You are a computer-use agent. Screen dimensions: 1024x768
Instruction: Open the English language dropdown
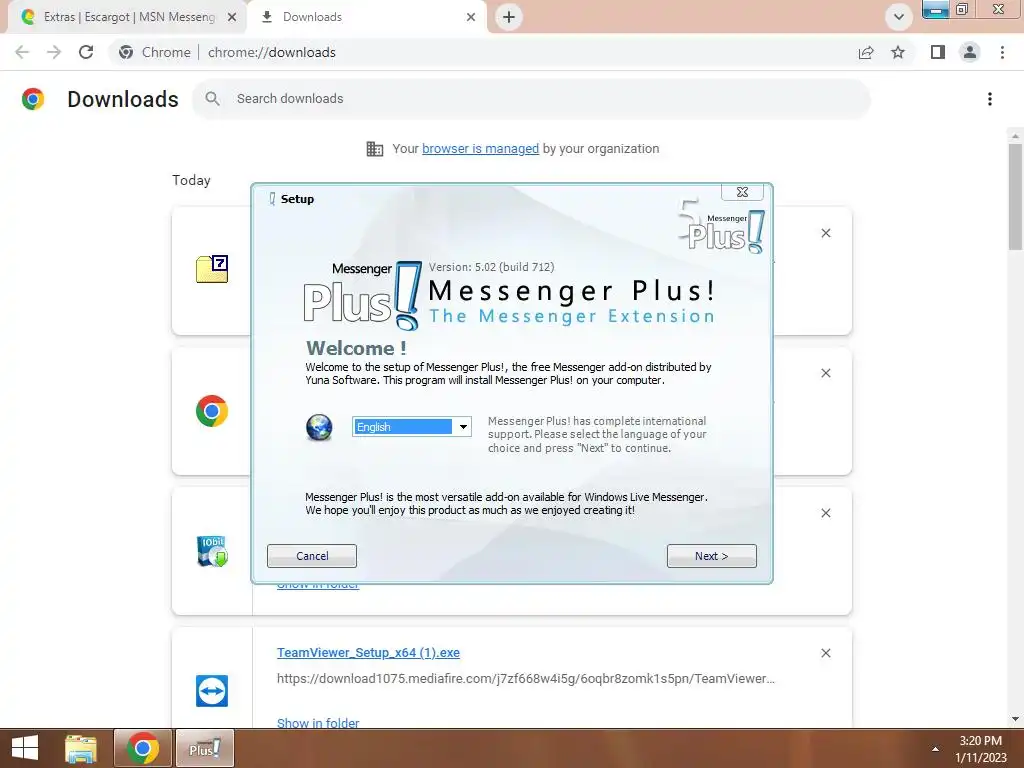(x=463, y=426)
